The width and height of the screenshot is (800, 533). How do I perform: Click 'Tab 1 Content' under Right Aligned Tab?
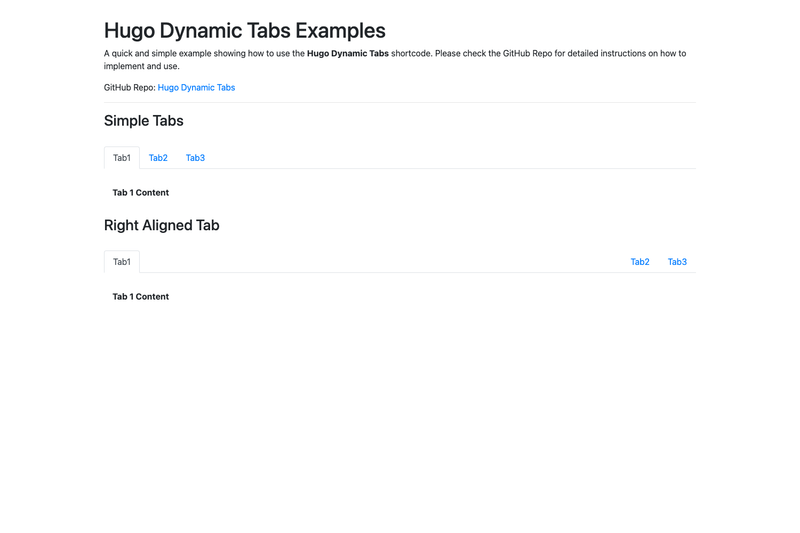click(x=141, y=297)
